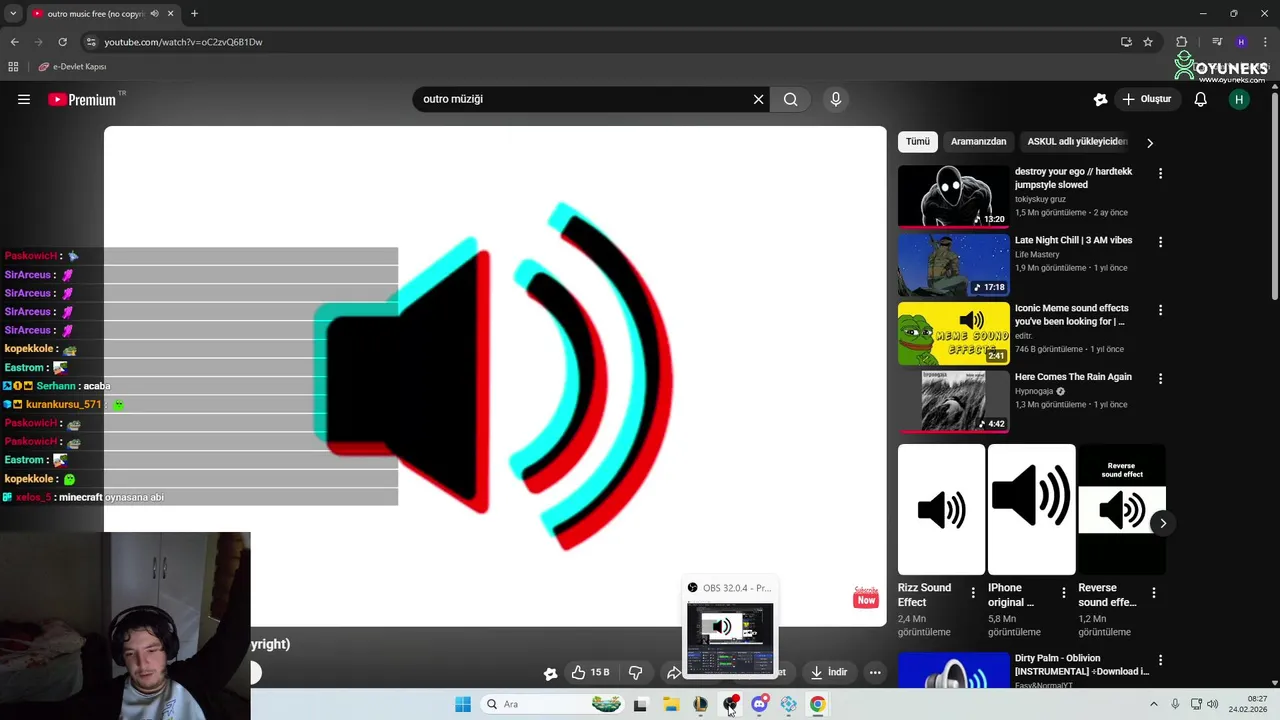
Task: Click the Windows taskbar Ara search box
Action: click(x=552, y=704)
